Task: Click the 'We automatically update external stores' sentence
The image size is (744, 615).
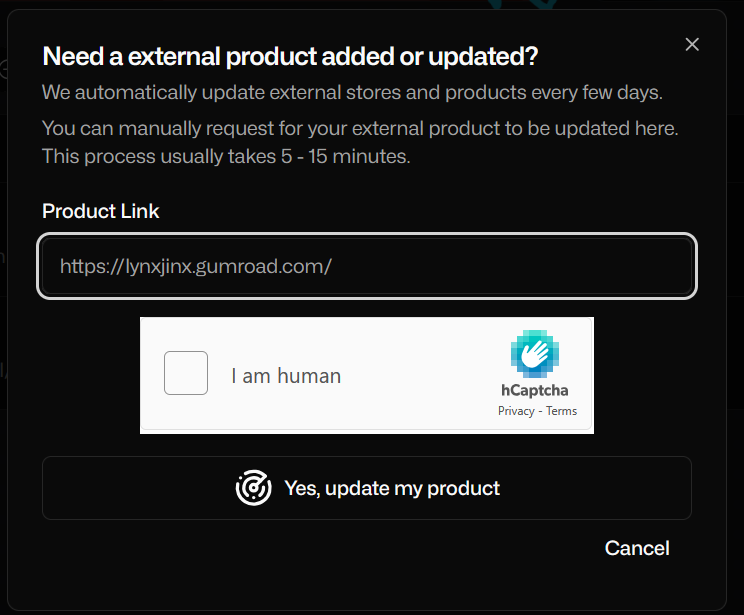Action: pyautogui.click(x=352, y=92)
